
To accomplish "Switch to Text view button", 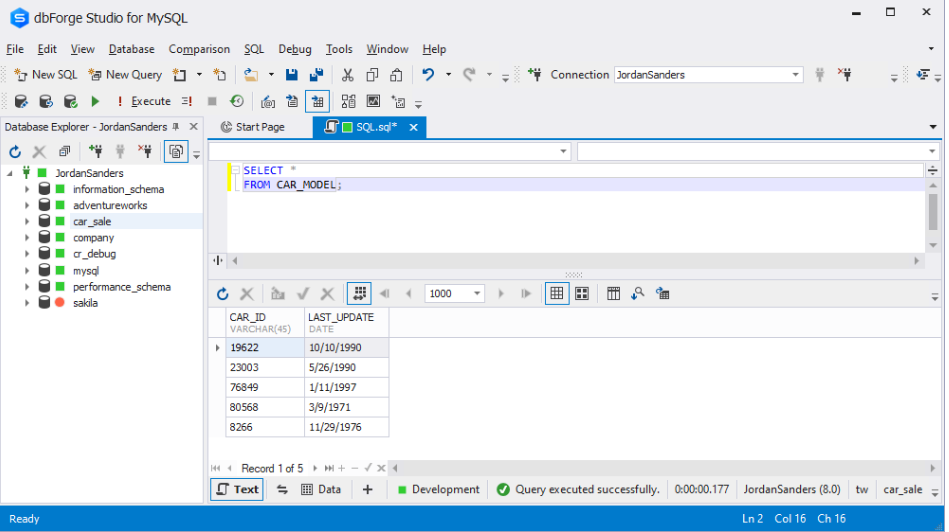I will click(237, 489).
